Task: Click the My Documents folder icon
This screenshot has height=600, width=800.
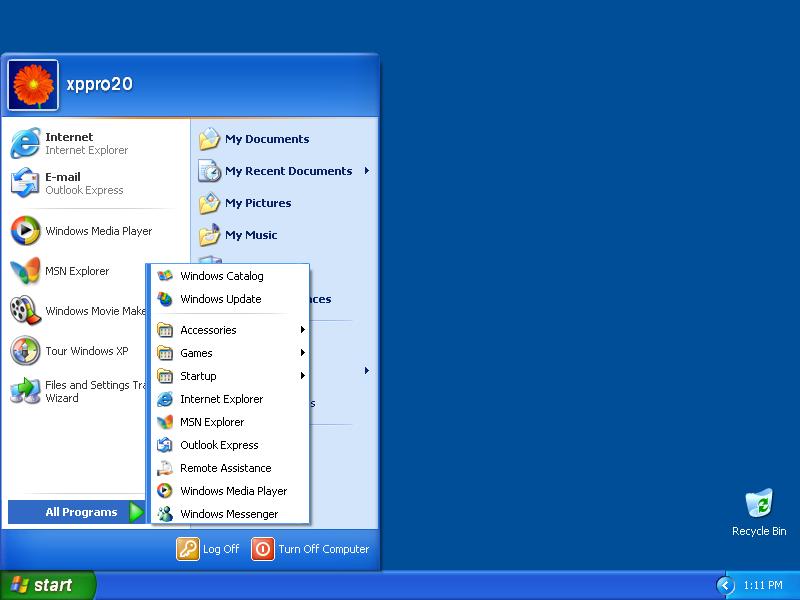Action: click(x=209, y=139)
